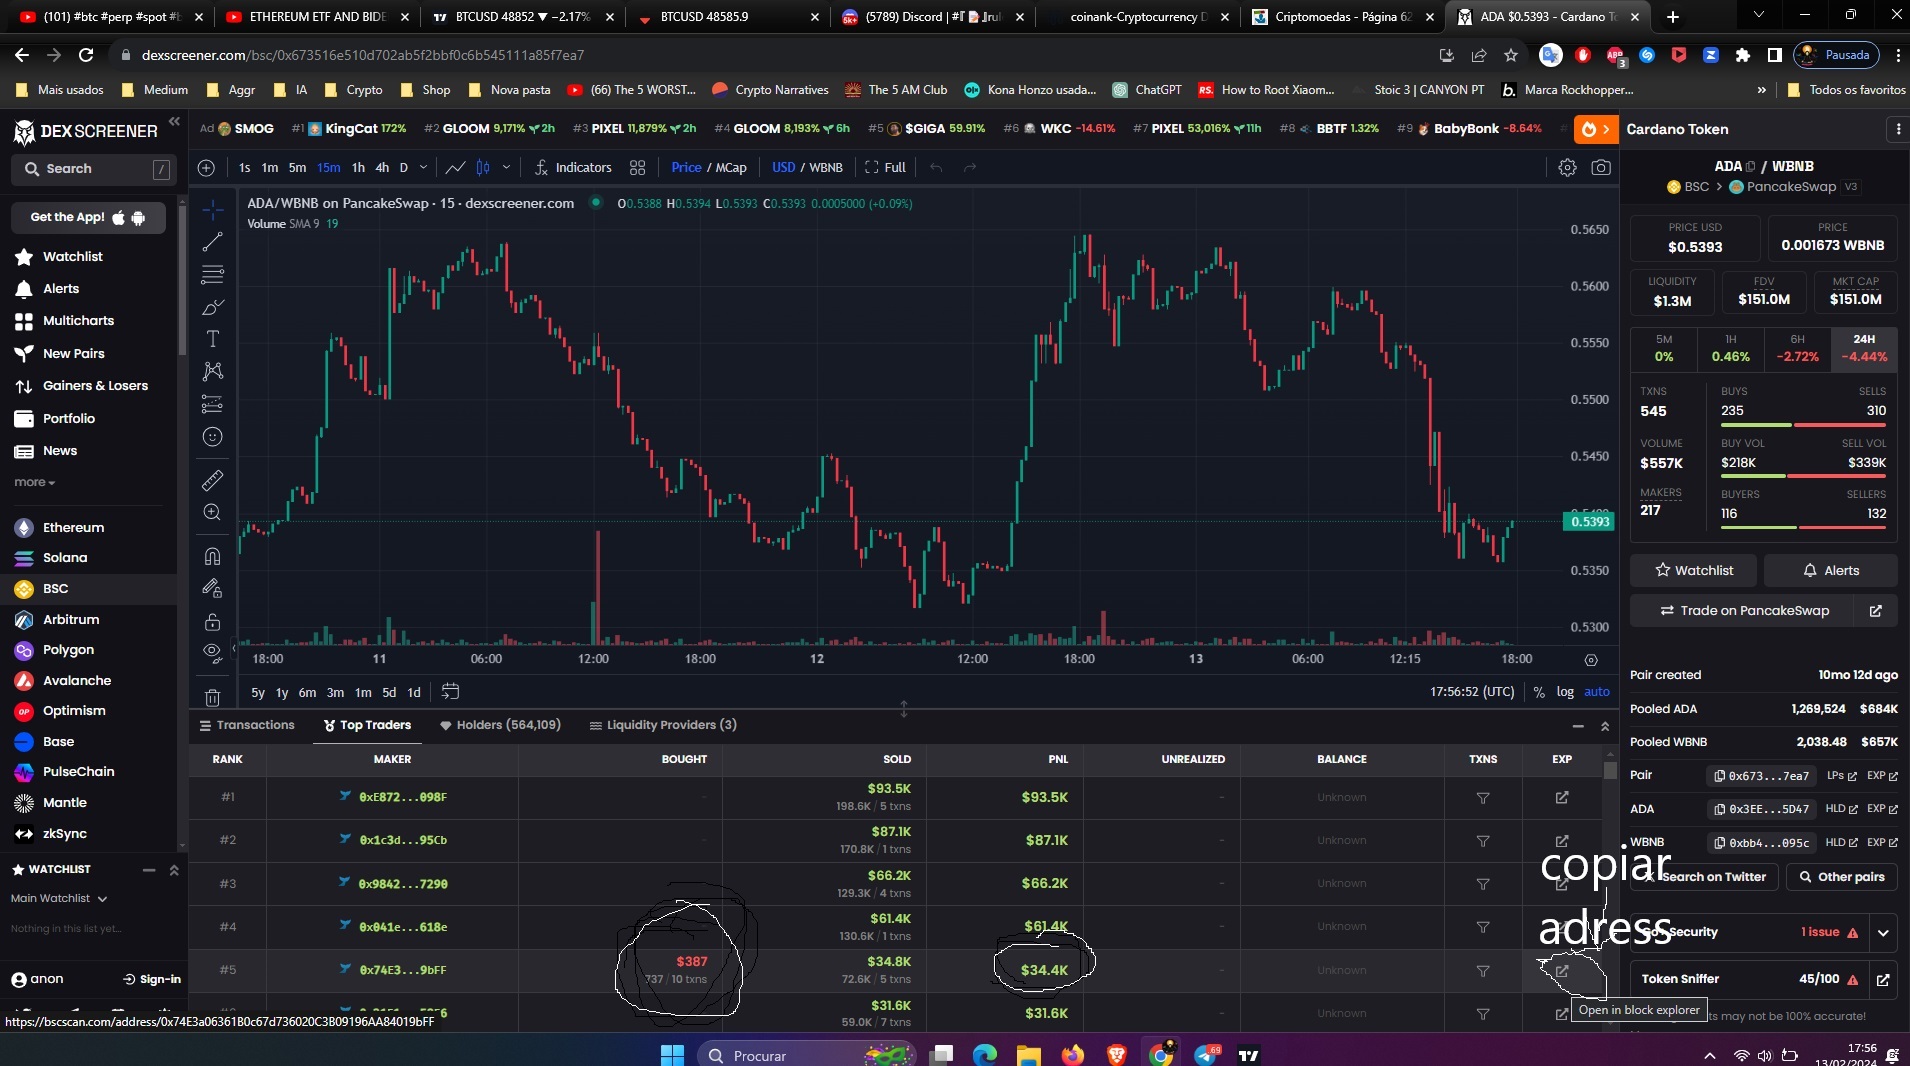The height and width of the screenshot is (1066, 1910).
Task: Open maker 0x1c3d...95Cb in block explorer
Action: coord(1562,840)
